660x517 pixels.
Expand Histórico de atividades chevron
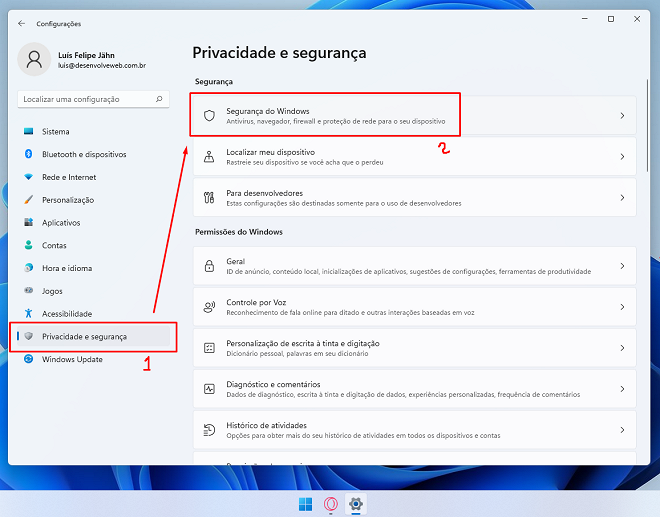(622, 430)
